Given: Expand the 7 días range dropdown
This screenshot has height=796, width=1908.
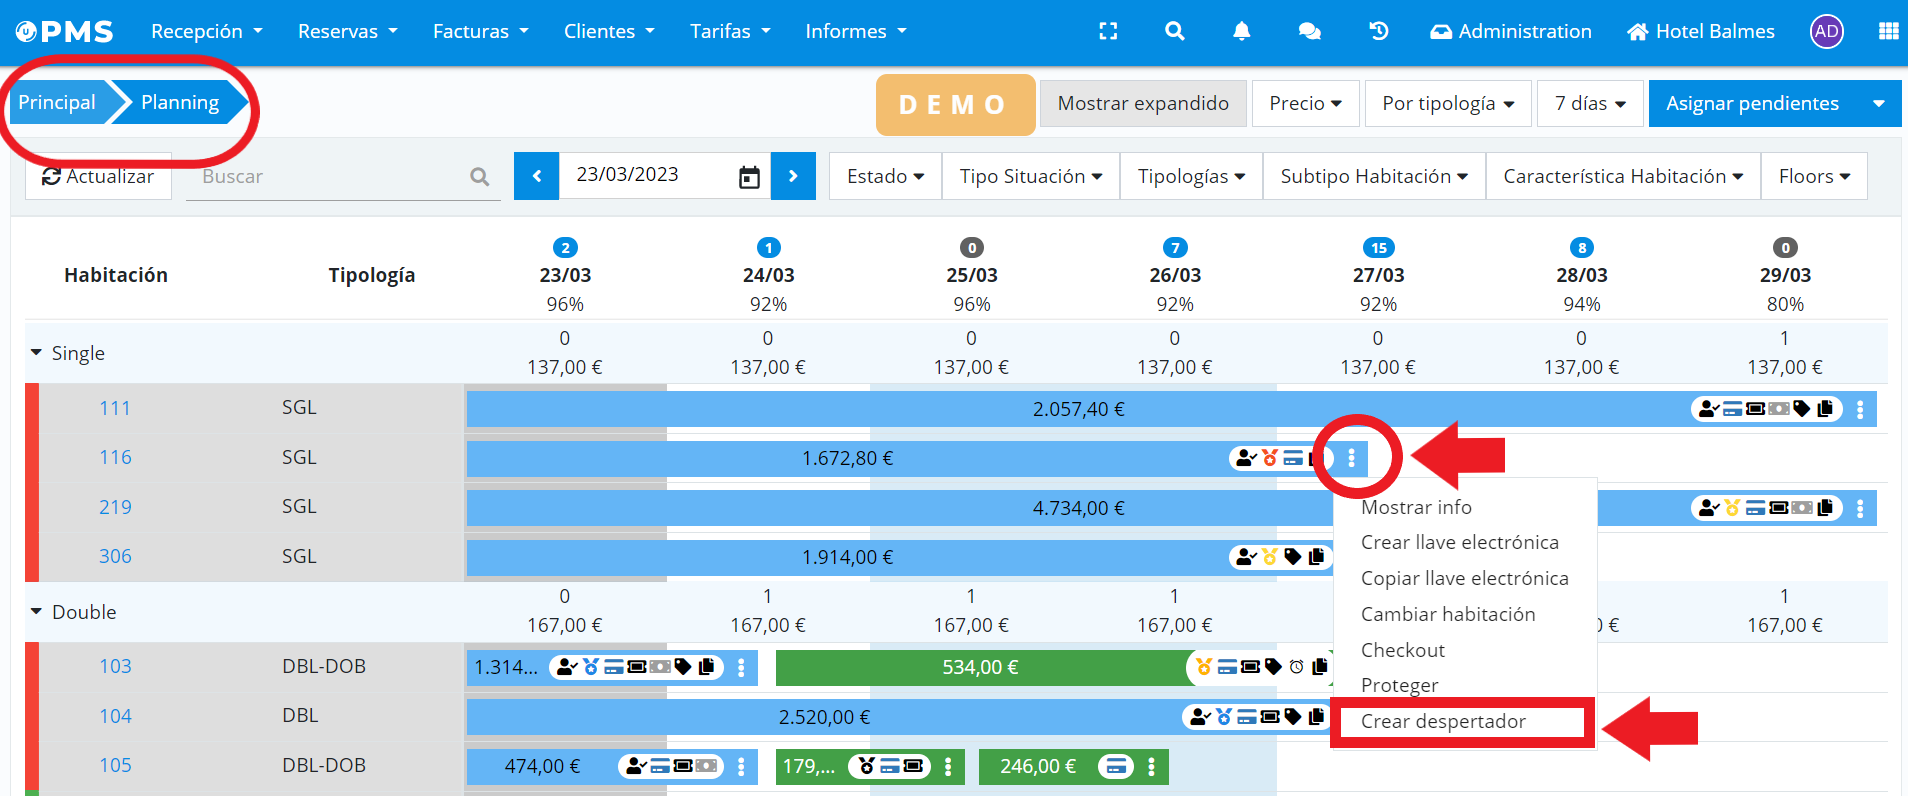Looking at the screenshot, I should pos(1589,104).
